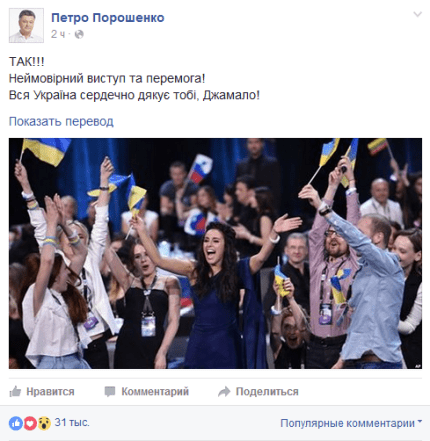The image size is (430, 441).
Task: Expand the post options chevron at top right
Action: coord(417,14)
